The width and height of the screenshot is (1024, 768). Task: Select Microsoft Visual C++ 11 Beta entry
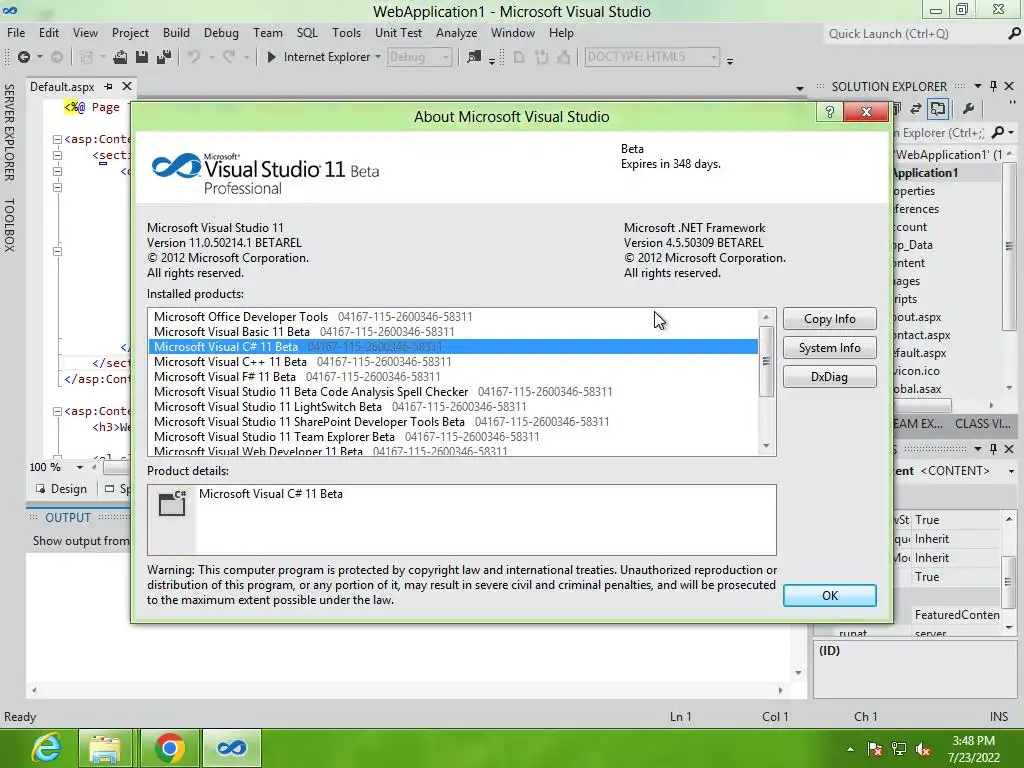coord(453,362)
